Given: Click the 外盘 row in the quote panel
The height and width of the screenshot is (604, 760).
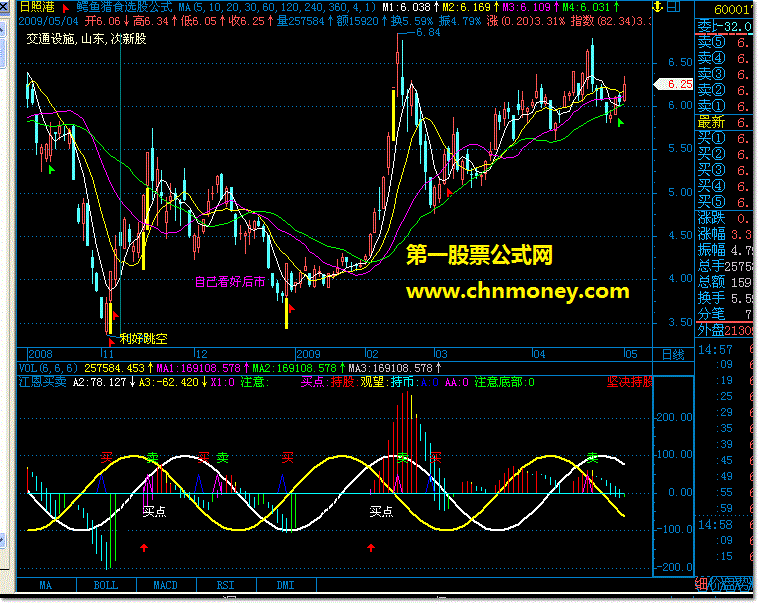Looking at the screenshot, I should [x=724, y=331].
